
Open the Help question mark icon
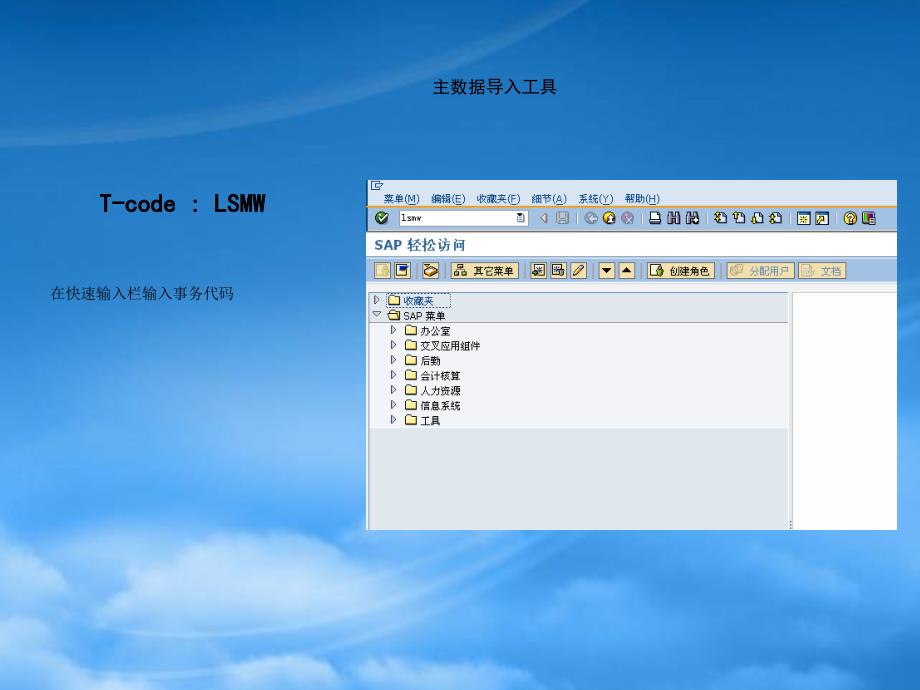tap(850, 218)
